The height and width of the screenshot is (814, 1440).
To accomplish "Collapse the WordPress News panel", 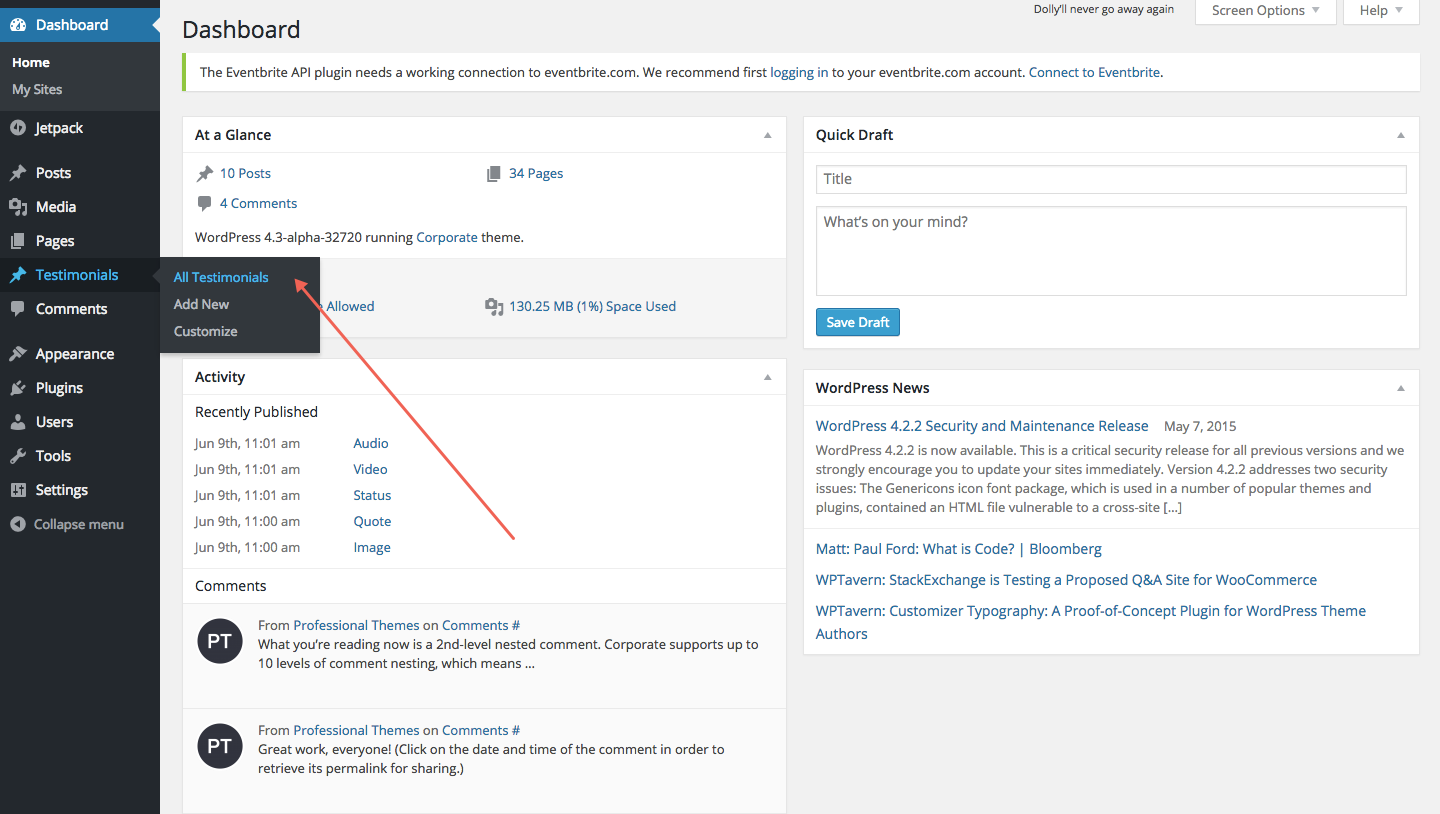I will (1401, 388).
